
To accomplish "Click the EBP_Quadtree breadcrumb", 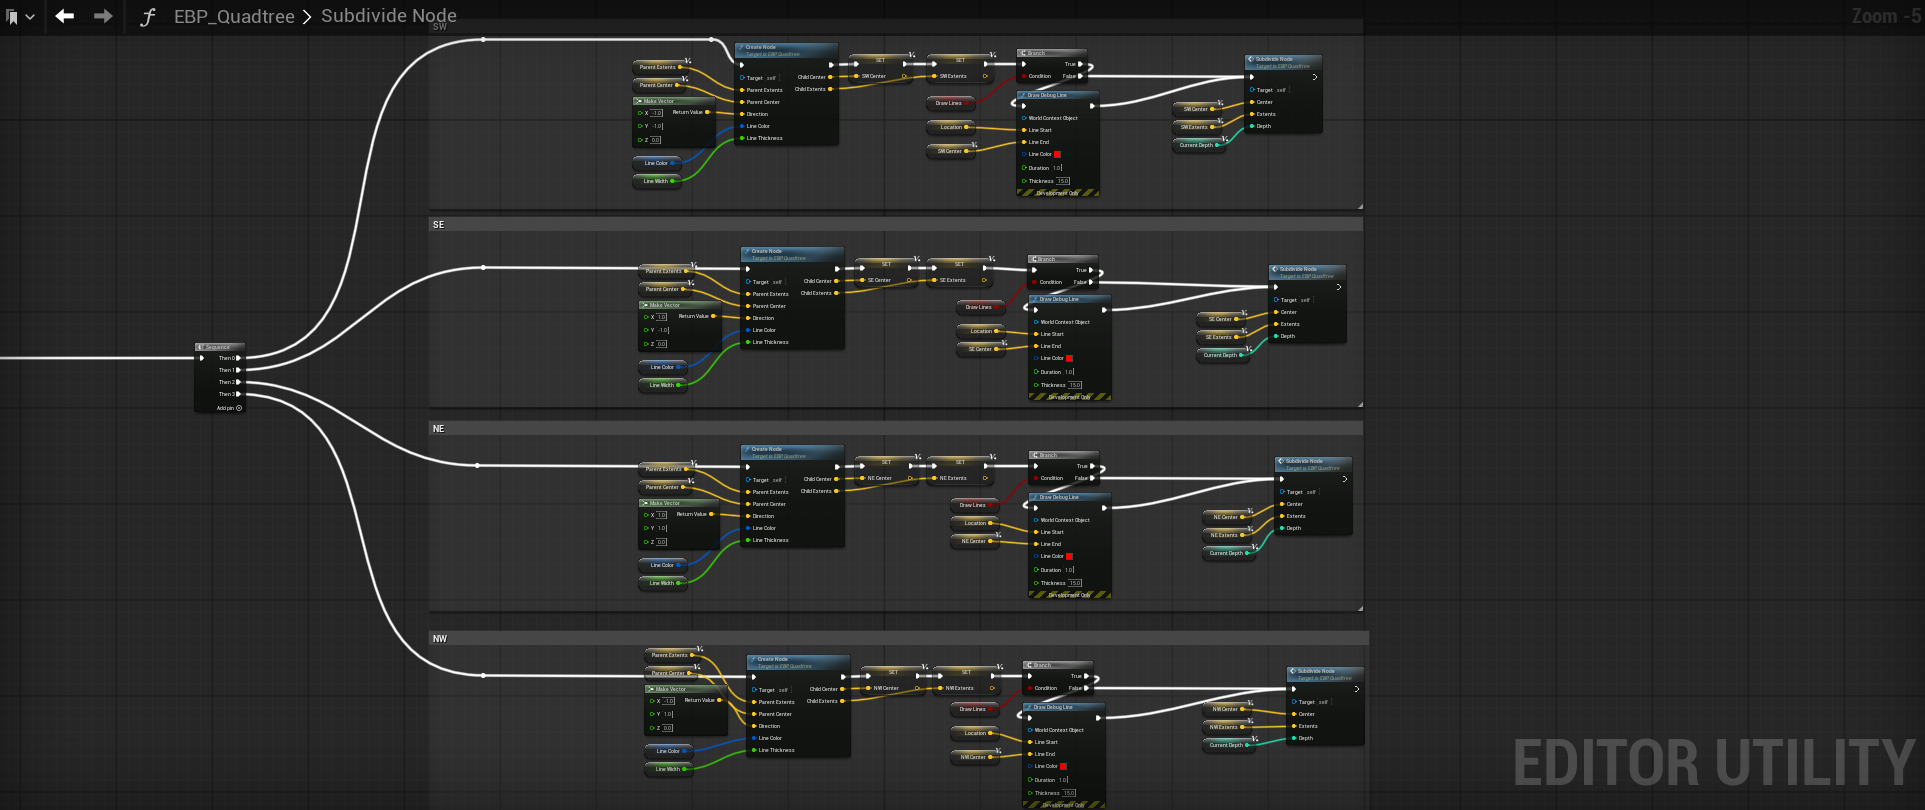I will [x=234, y=16].
